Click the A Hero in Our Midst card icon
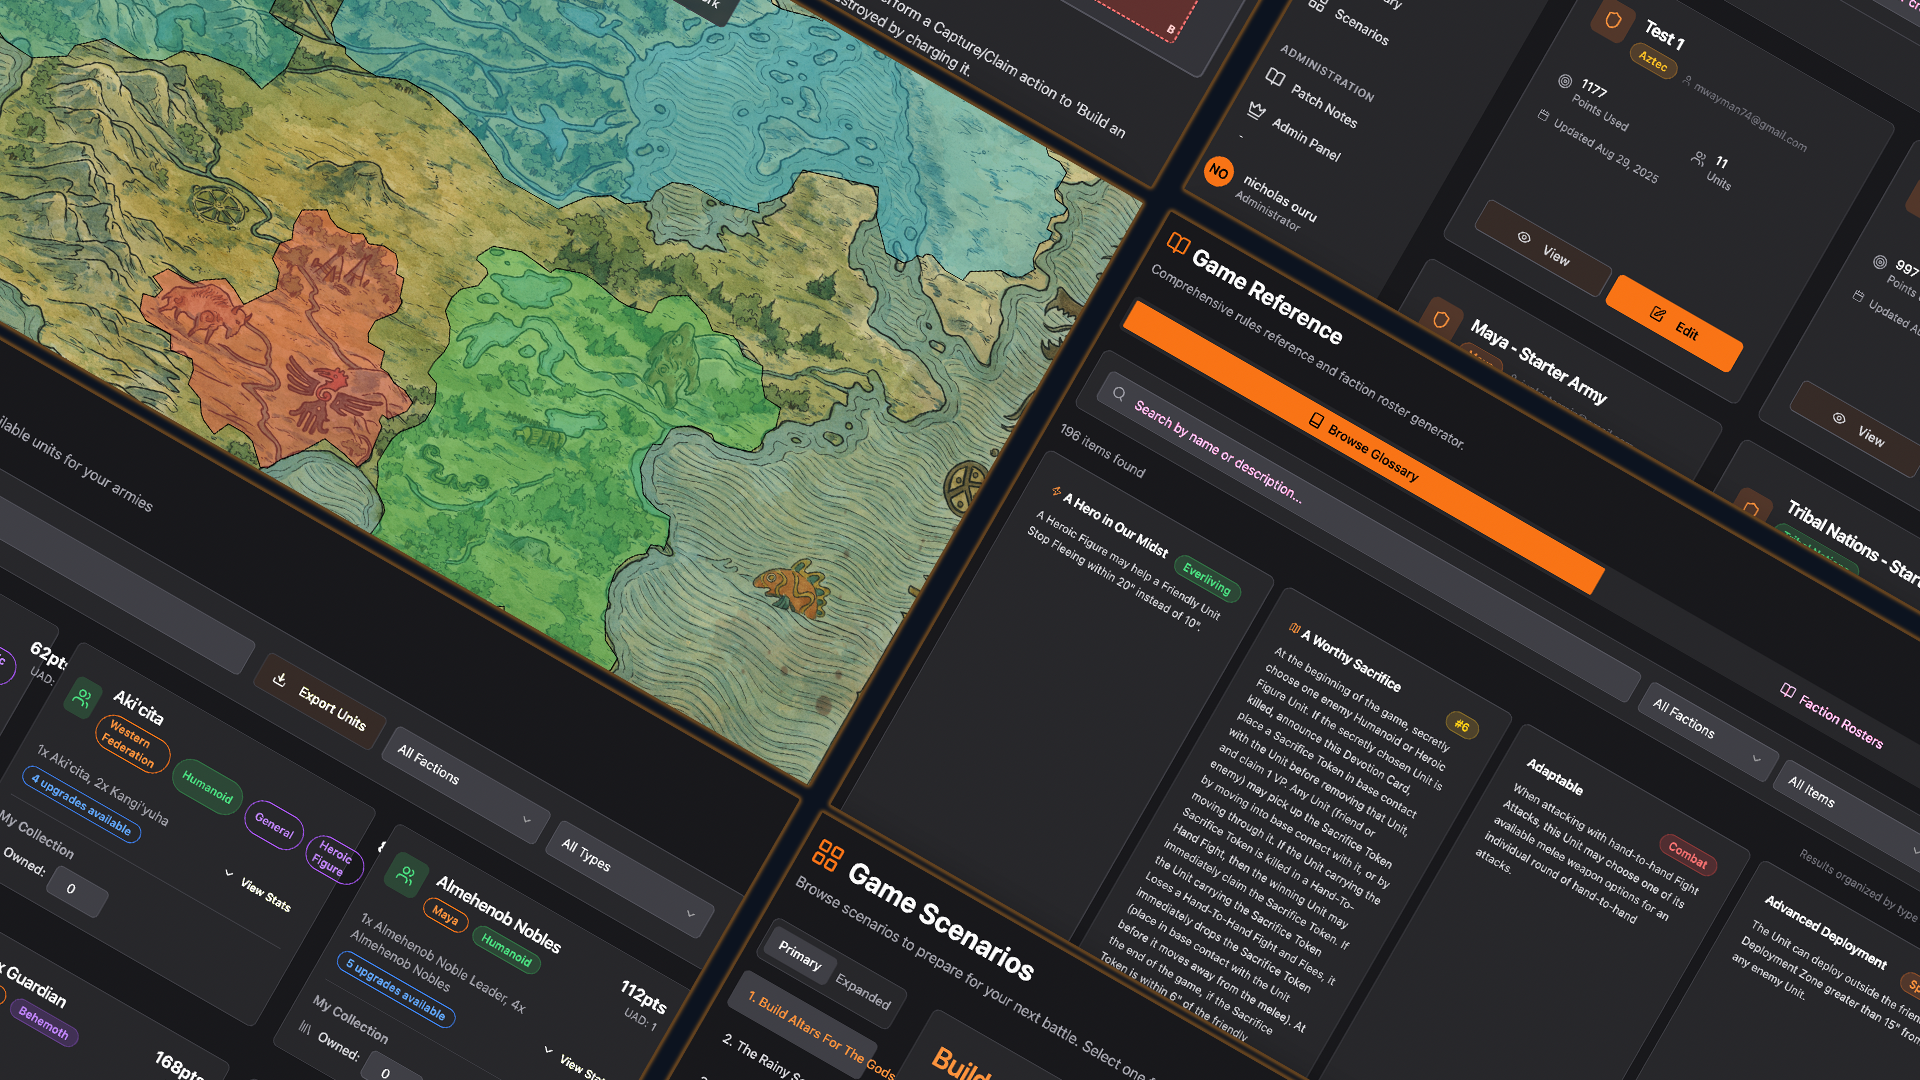The width and height of the screenshot is (1920, 1080). [1056, 491]
